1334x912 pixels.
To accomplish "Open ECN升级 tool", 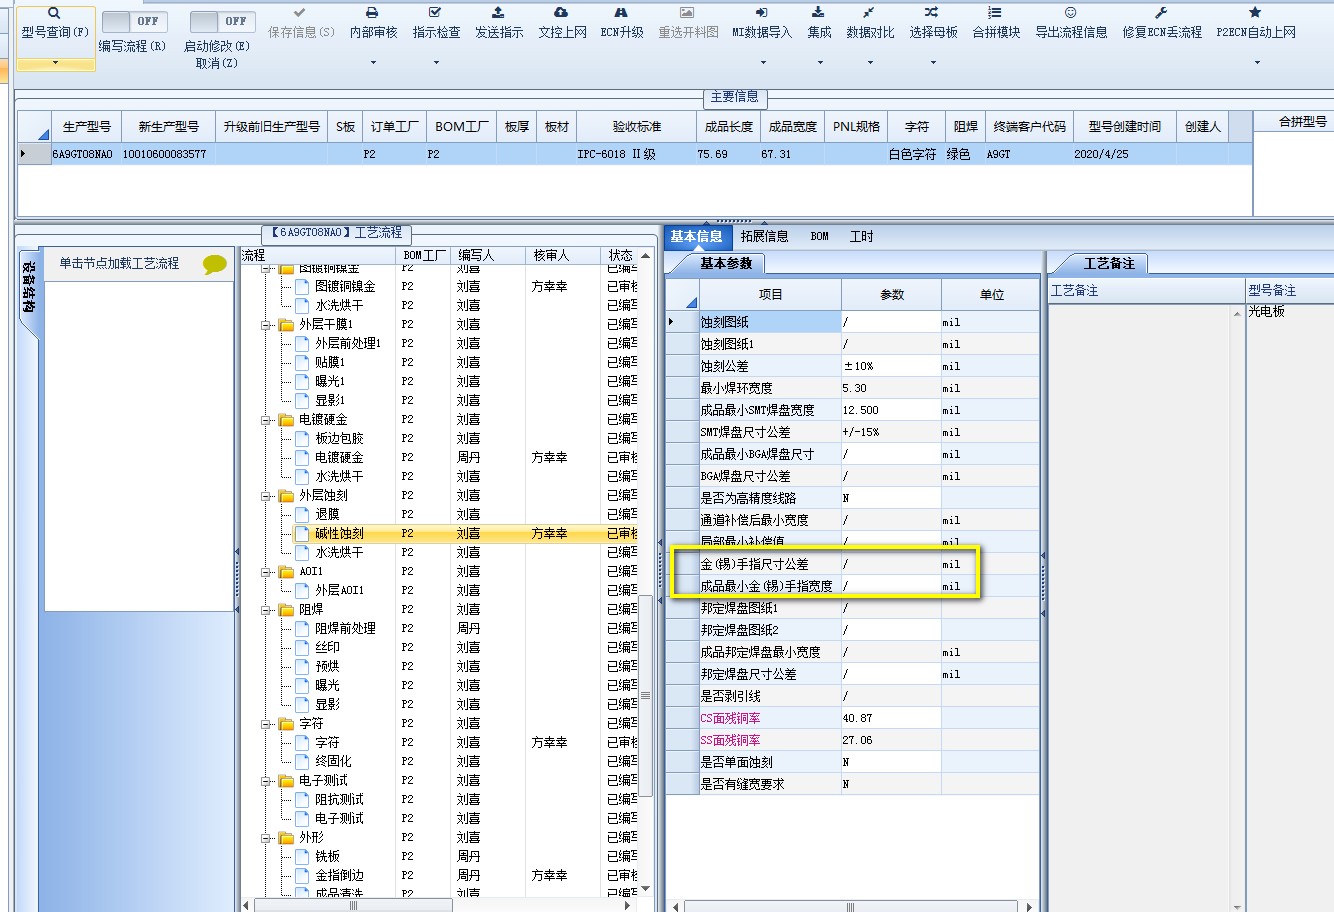I will tap(621, 24).
